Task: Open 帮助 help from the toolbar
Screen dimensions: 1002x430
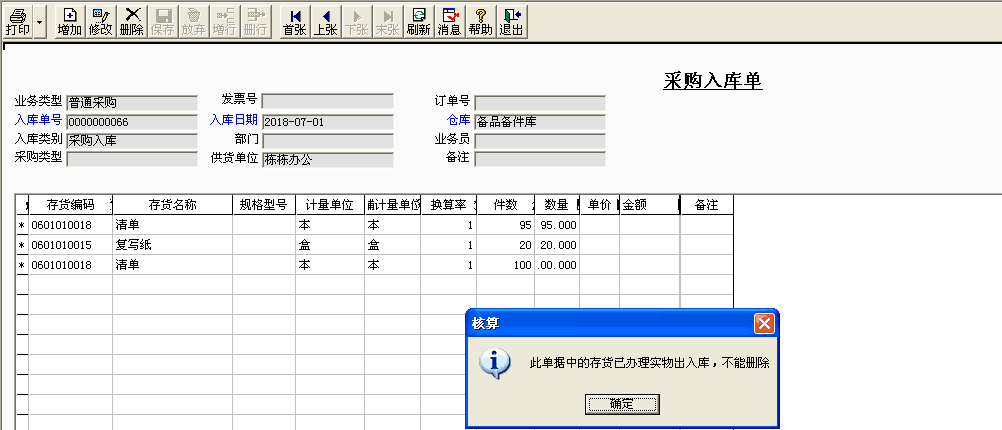Action: point(481,22)
